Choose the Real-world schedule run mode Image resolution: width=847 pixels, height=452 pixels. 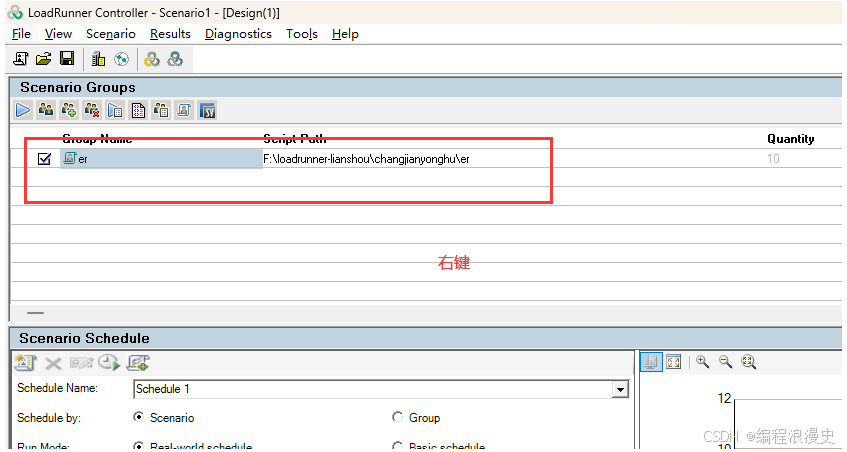(x=139, y=447)
